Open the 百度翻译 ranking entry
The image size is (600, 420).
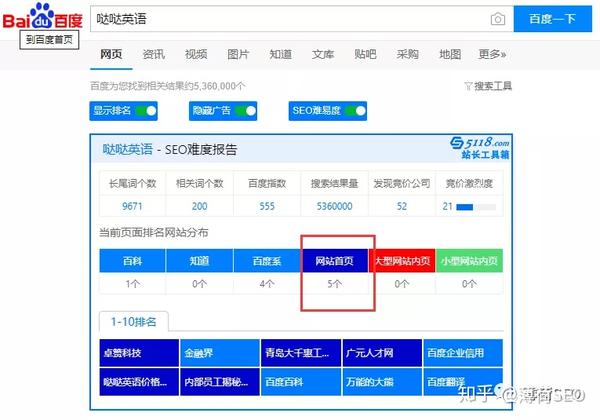tap(463, 382)
